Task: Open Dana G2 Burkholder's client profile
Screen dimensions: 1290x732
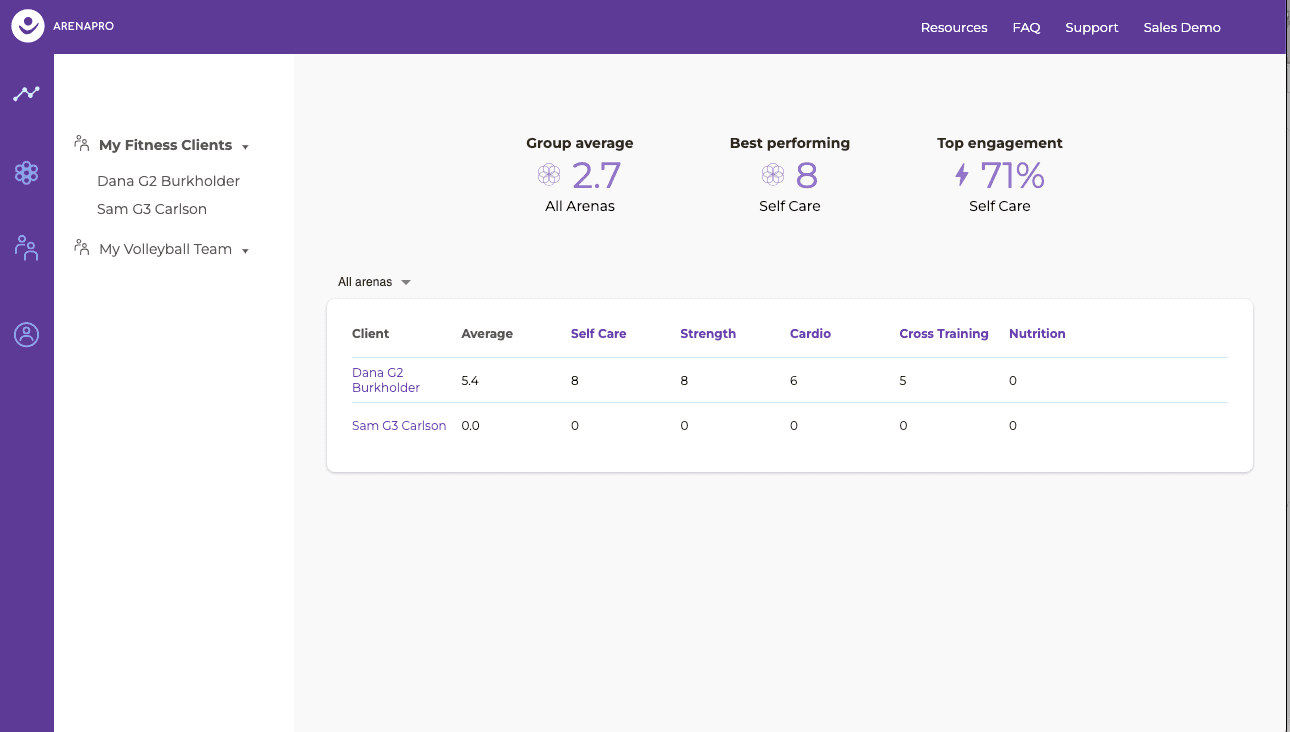Action: [385, 380]
